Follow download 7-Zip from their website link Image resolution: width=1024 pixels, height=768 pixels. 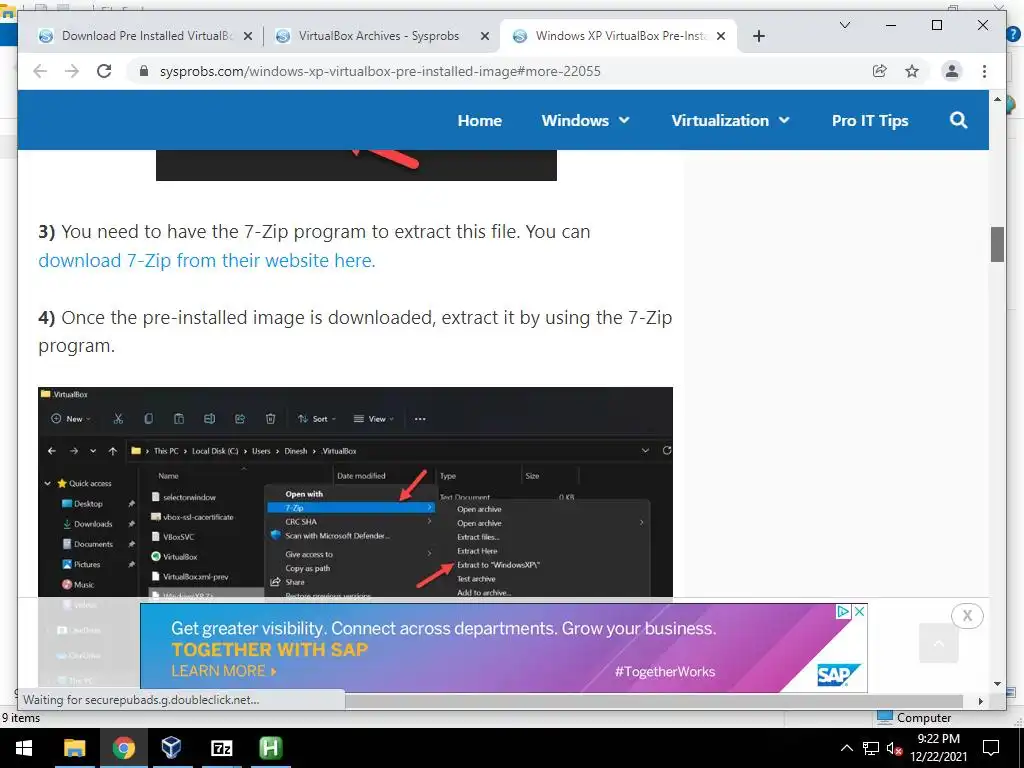206,261
